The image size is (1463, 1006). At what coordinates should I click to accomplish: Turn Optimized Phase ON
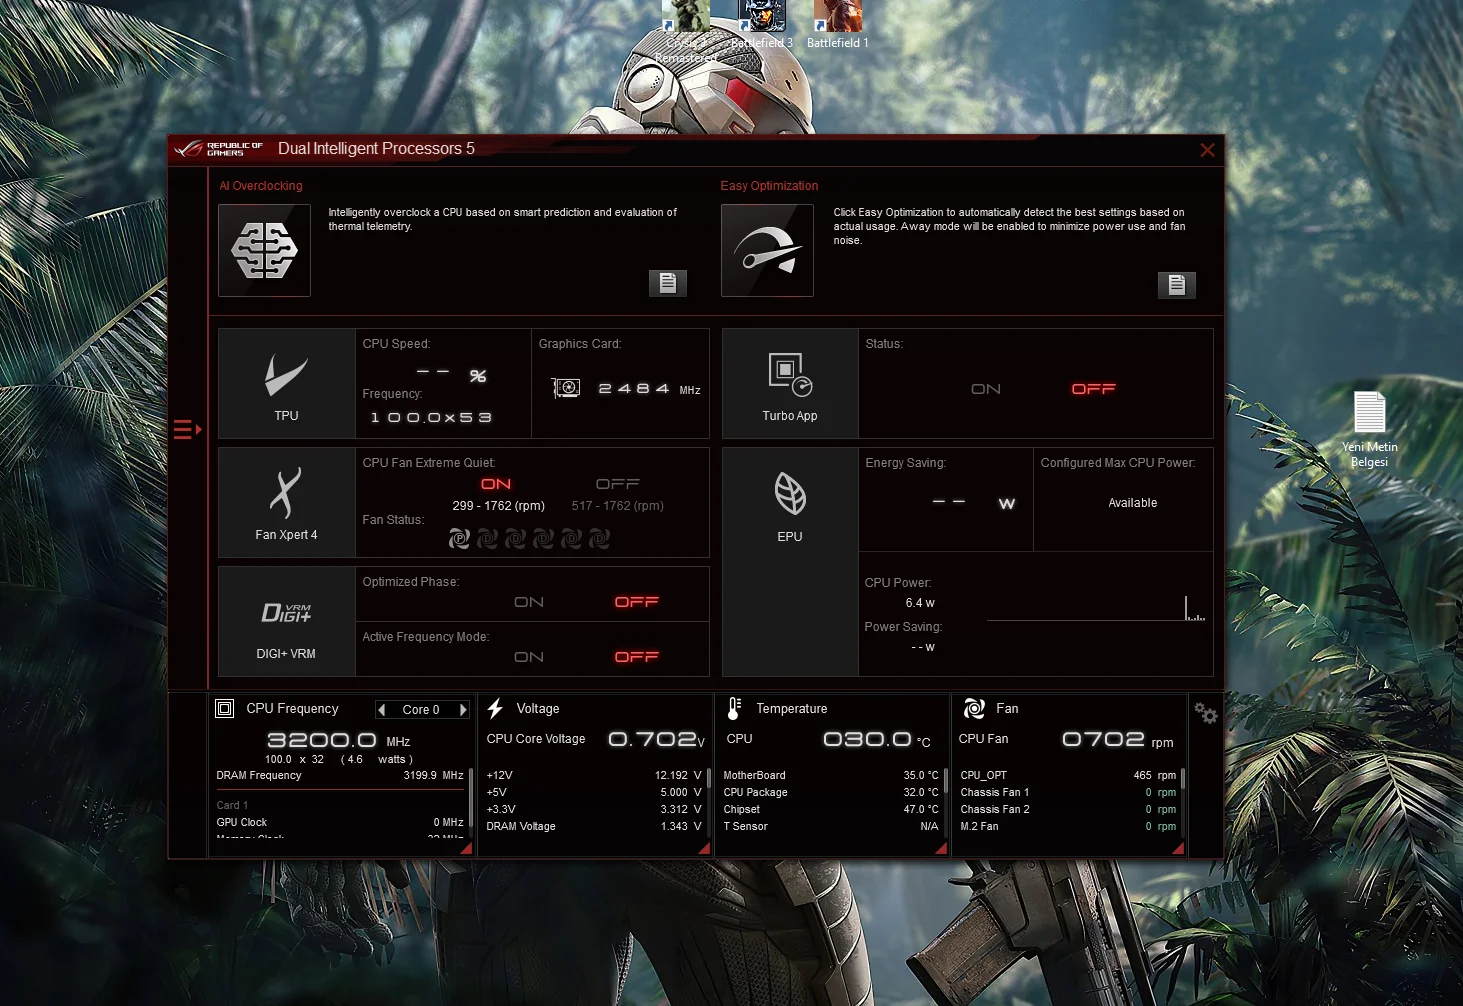click(x=529, y=602)
